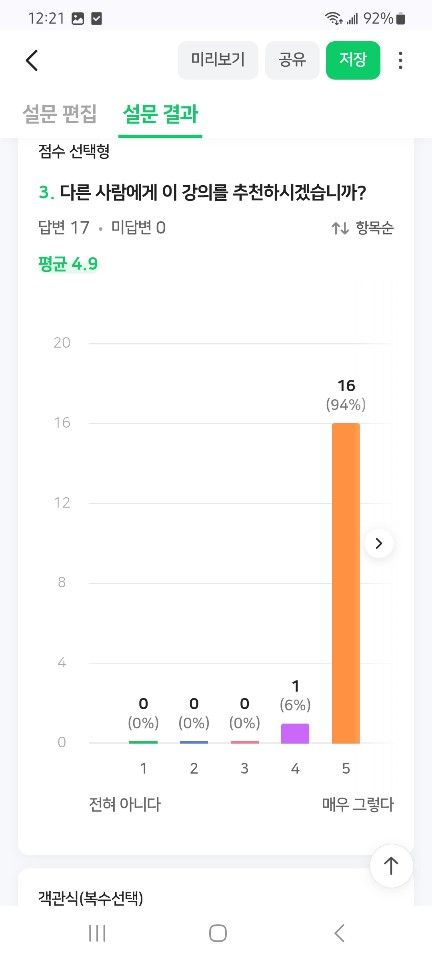Tap the chart's next arrow chevron
Viewport: 432px width, 960px height.
click(379, 543)
